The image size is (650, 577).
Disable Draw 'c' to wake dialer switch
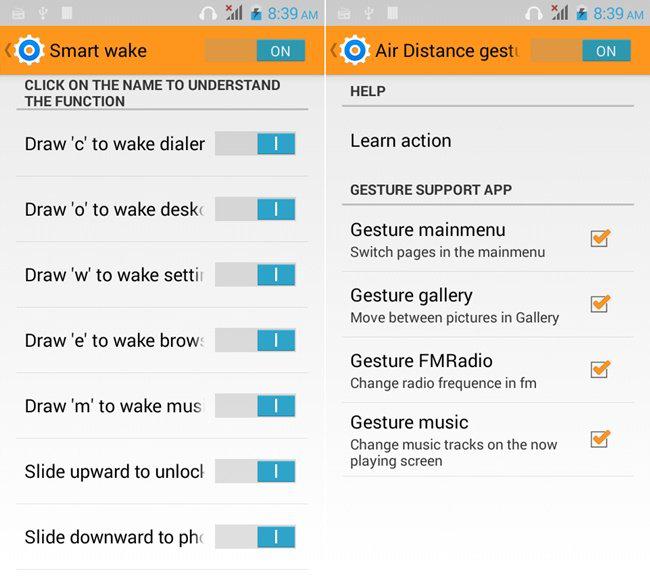pos(255,143)
